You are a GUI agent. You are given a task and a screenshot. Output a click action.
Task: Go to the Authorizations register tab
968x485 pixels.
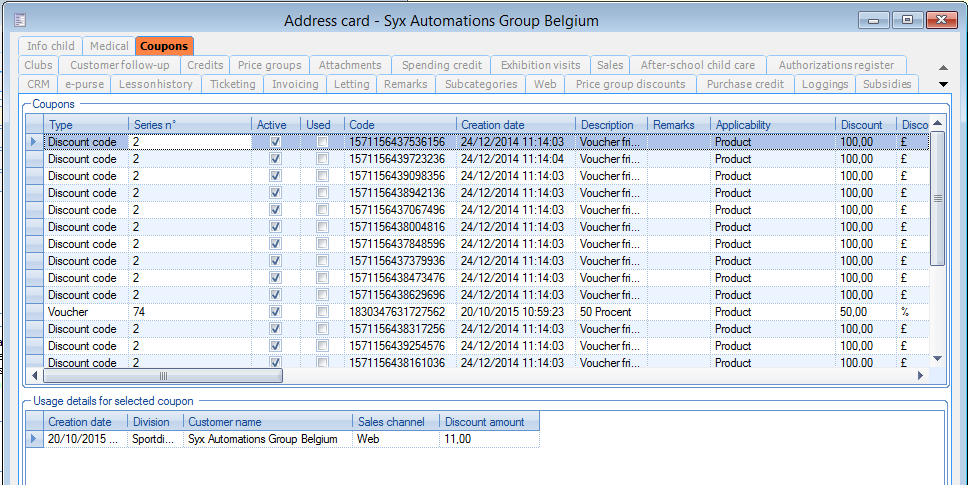point(836,65)
